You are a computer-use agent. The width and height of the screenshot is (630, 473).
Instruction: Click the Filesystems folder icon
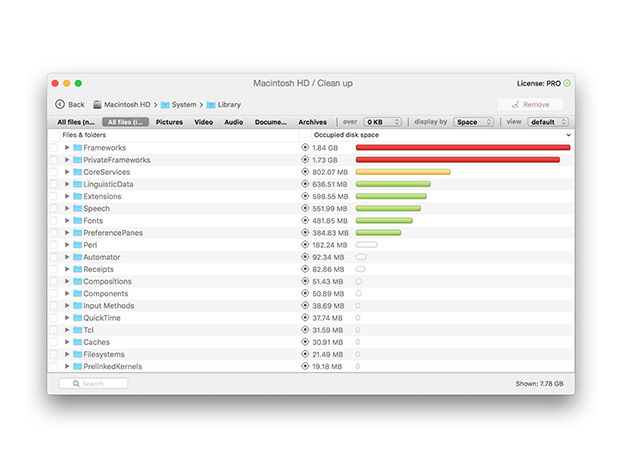coord(78,354)
